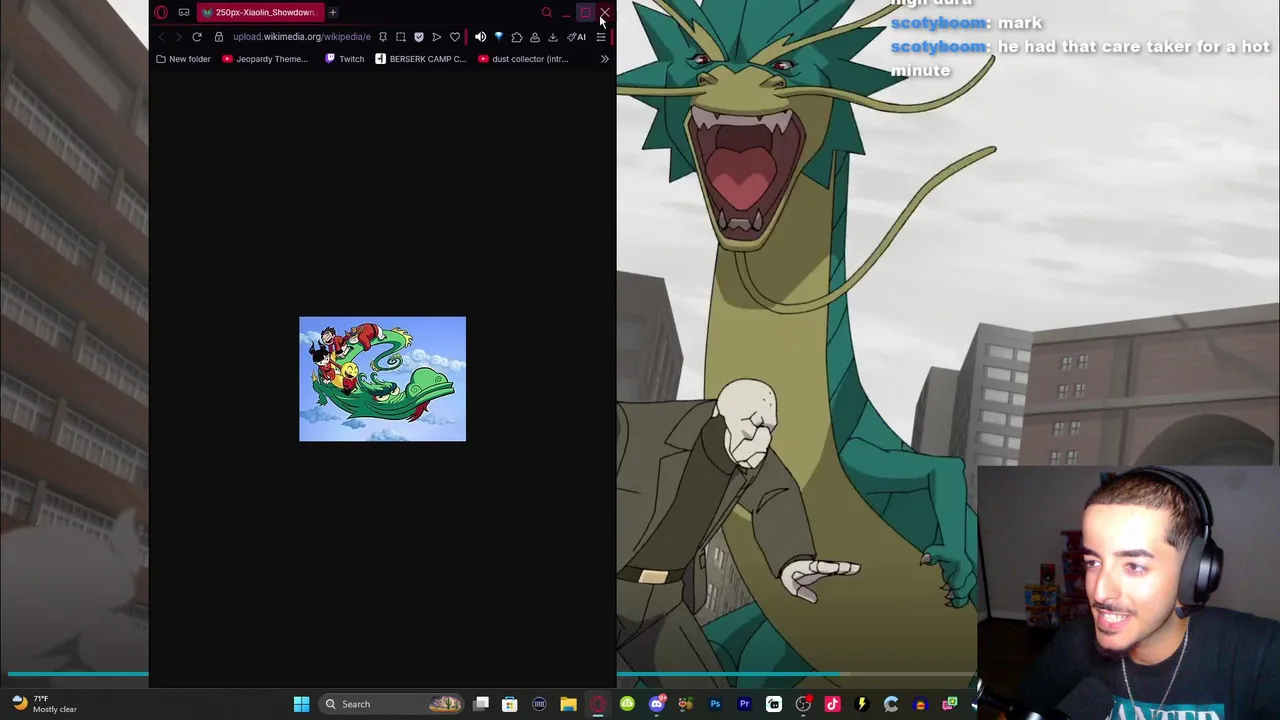The height and width of the screenshot is (720, 1280).
Task: Launch Premiere Pro from the taskbar
Action: (744, 704)
